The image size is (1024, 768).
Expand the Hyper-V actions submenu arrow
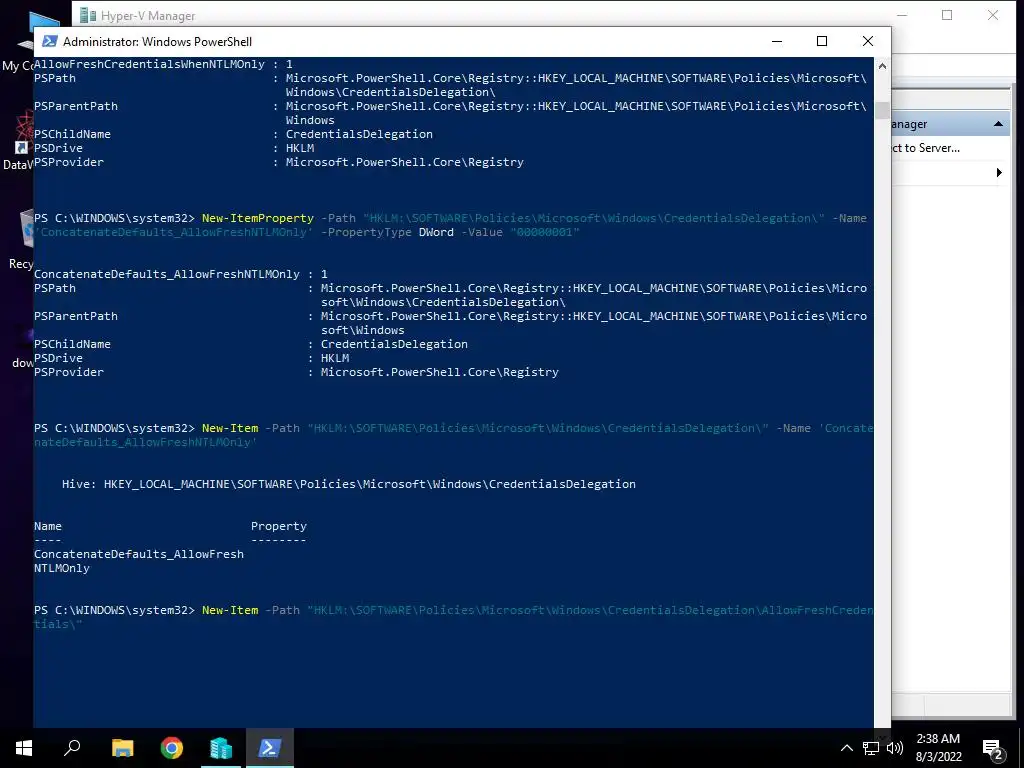pyautogui.click(x=999, y=173)
